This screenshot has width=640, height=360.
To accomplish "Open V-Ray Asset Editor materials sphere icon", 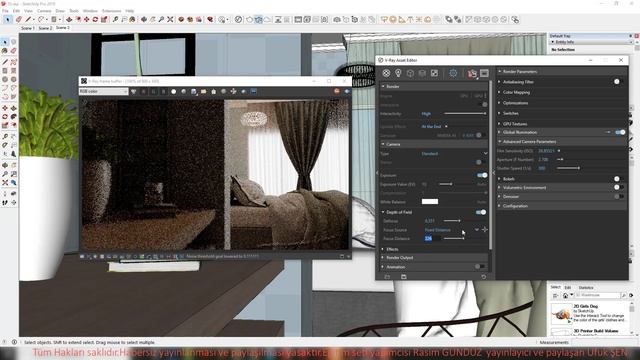I will pyautogui.click(x=386, y=73).
